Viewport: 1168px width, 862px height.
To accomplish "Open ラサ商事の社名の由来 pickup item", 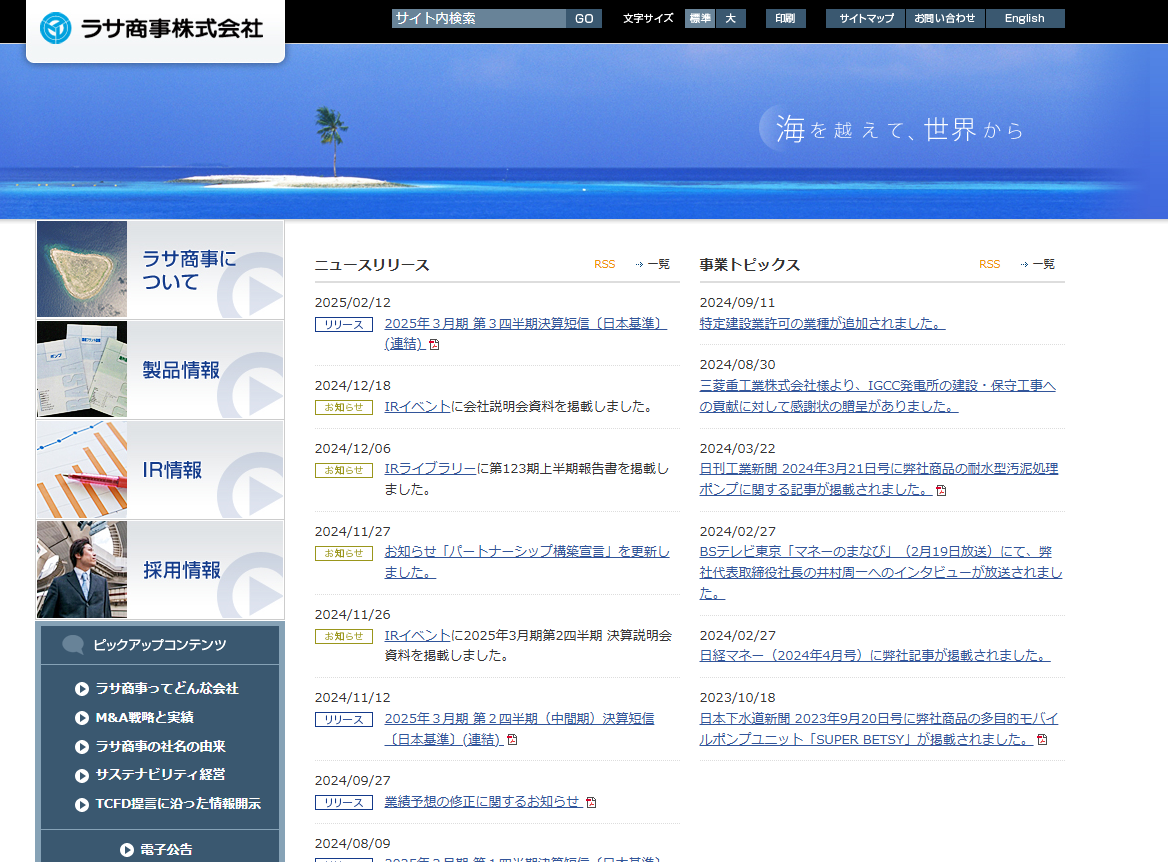I will (160, 747).
